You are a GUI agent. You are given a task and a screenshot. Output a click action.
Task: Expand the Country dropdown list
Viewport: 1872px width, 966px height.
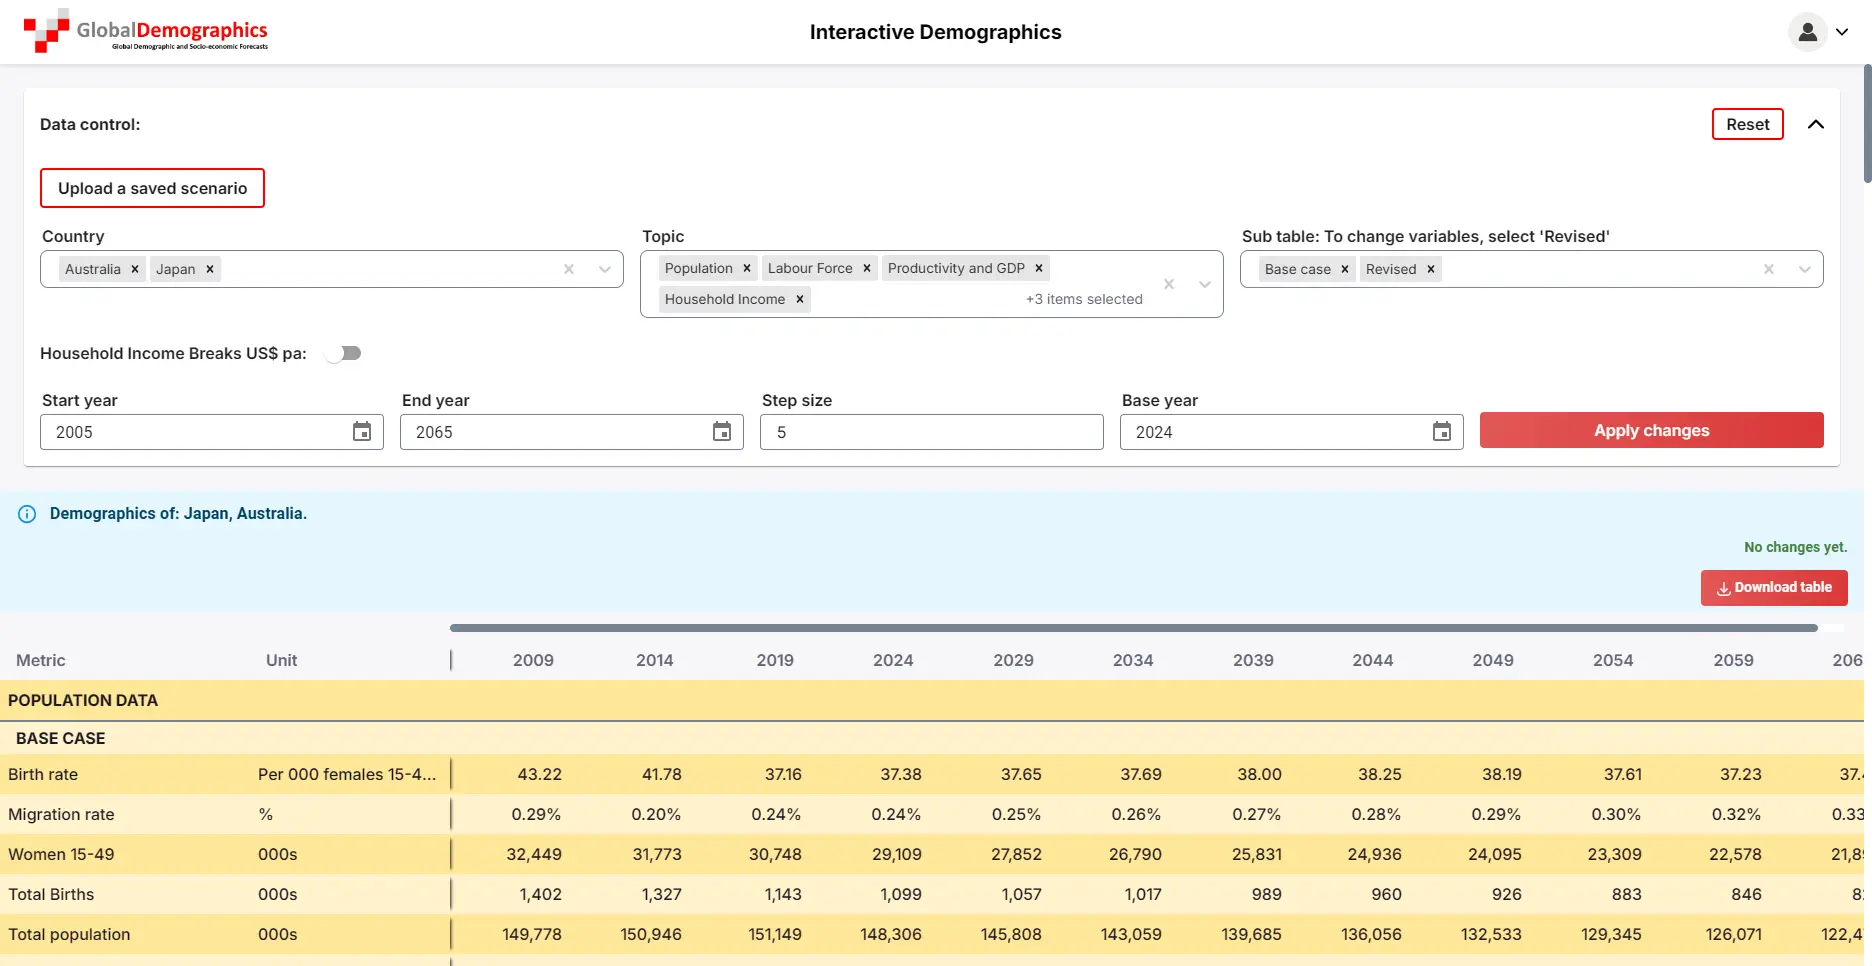coord(605,269)
